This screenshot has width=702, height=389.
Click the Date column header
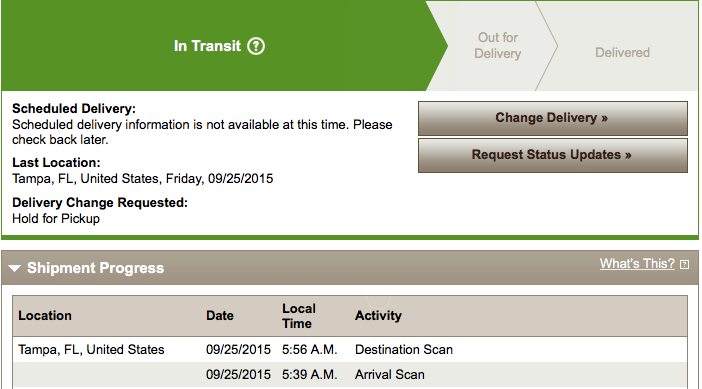click(x=220, y=316)
